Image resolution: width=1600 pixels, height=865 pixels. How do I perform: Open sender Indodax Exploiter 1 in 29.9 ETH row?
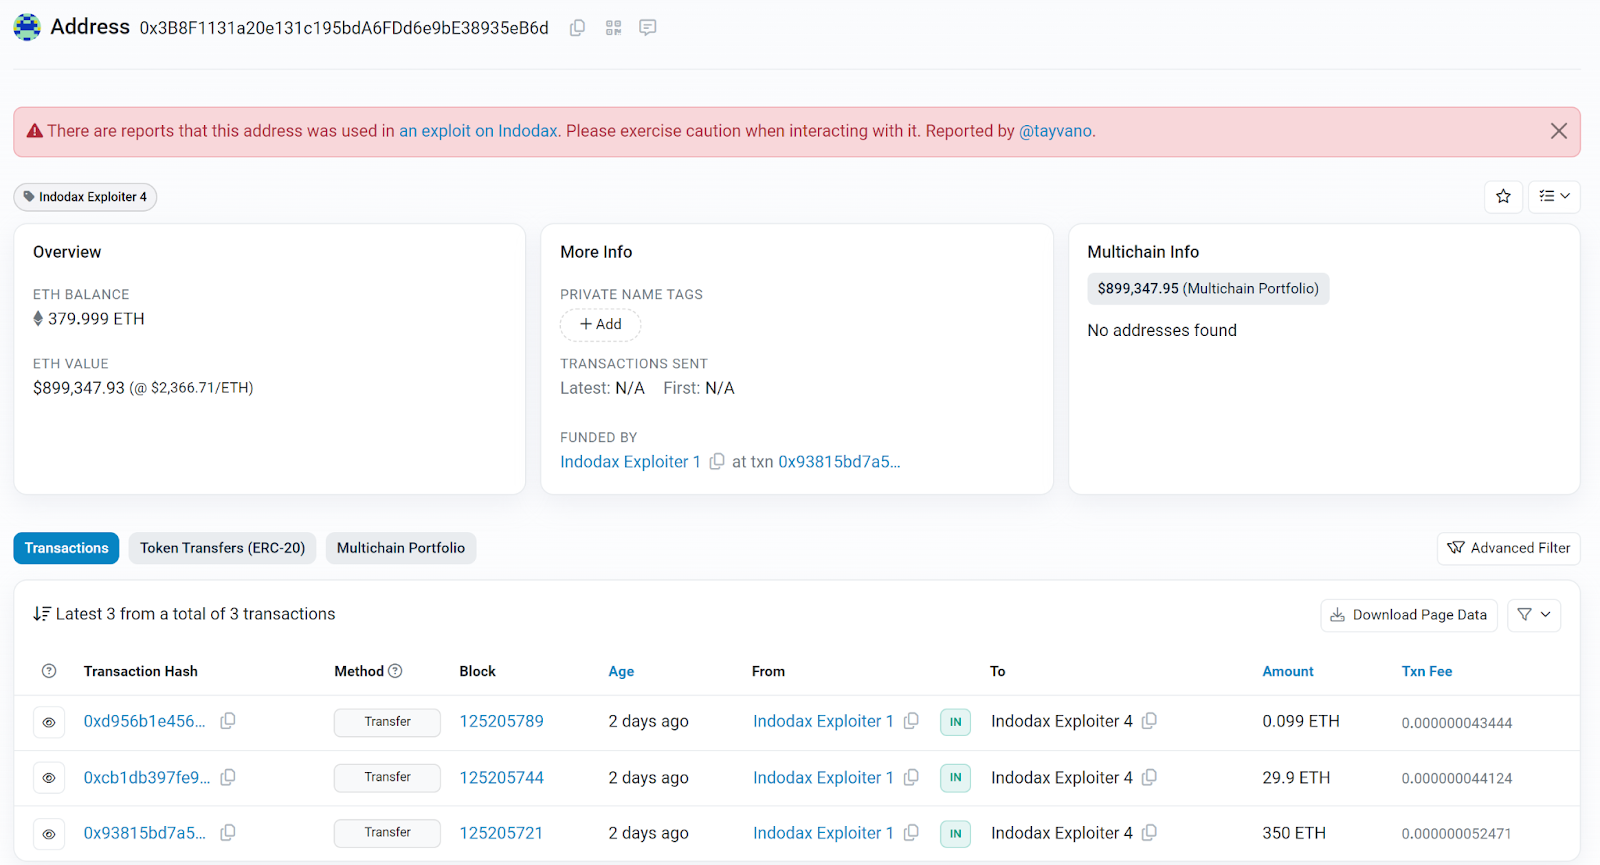click(x=823, y=777)
